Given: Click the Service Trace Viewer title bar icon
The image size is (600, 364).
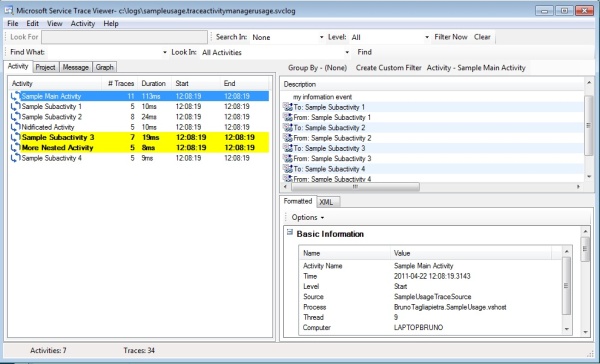Looking at the screenshot, I should point(9,10).
